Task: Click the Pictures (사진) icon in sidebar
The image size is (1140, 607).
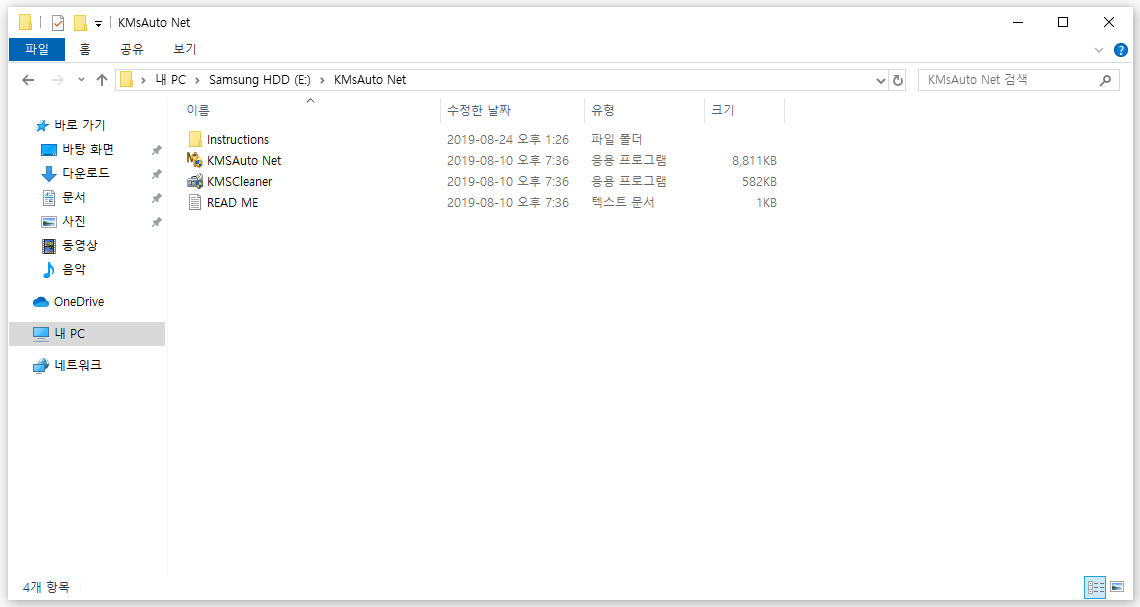Action: tap(49, 222)
